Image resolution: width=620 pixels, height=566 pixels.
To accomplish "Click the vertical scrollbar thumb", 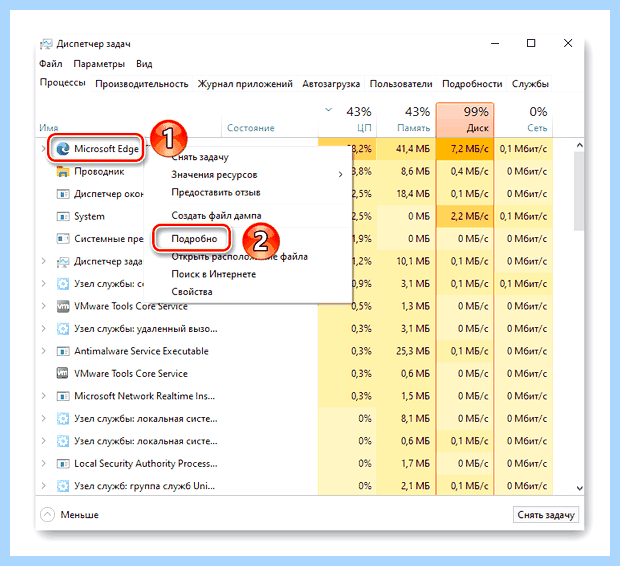I will (579, 191).
